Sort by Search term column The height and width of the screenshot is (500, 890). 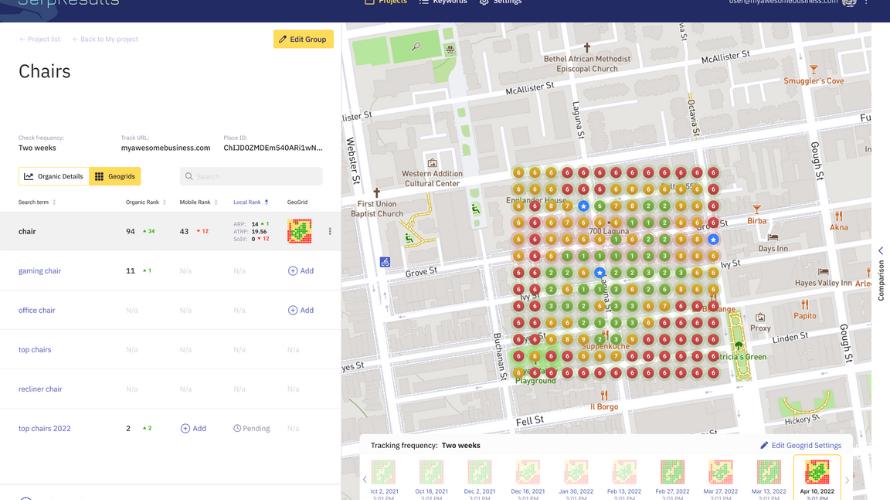pyautogui.click(x=36, y=202)
